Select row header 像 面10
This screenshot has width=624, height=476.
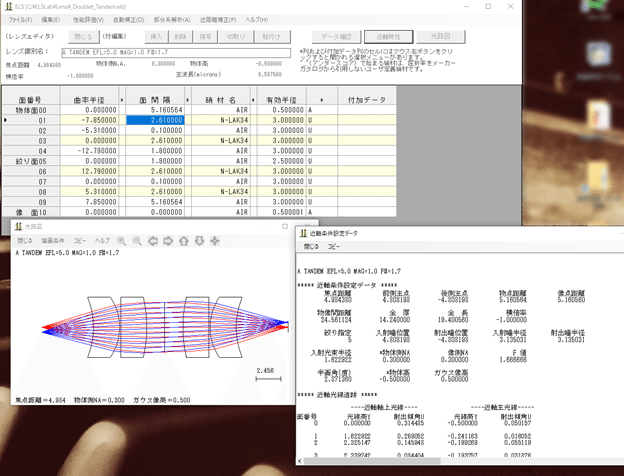[x=31, y=212]
